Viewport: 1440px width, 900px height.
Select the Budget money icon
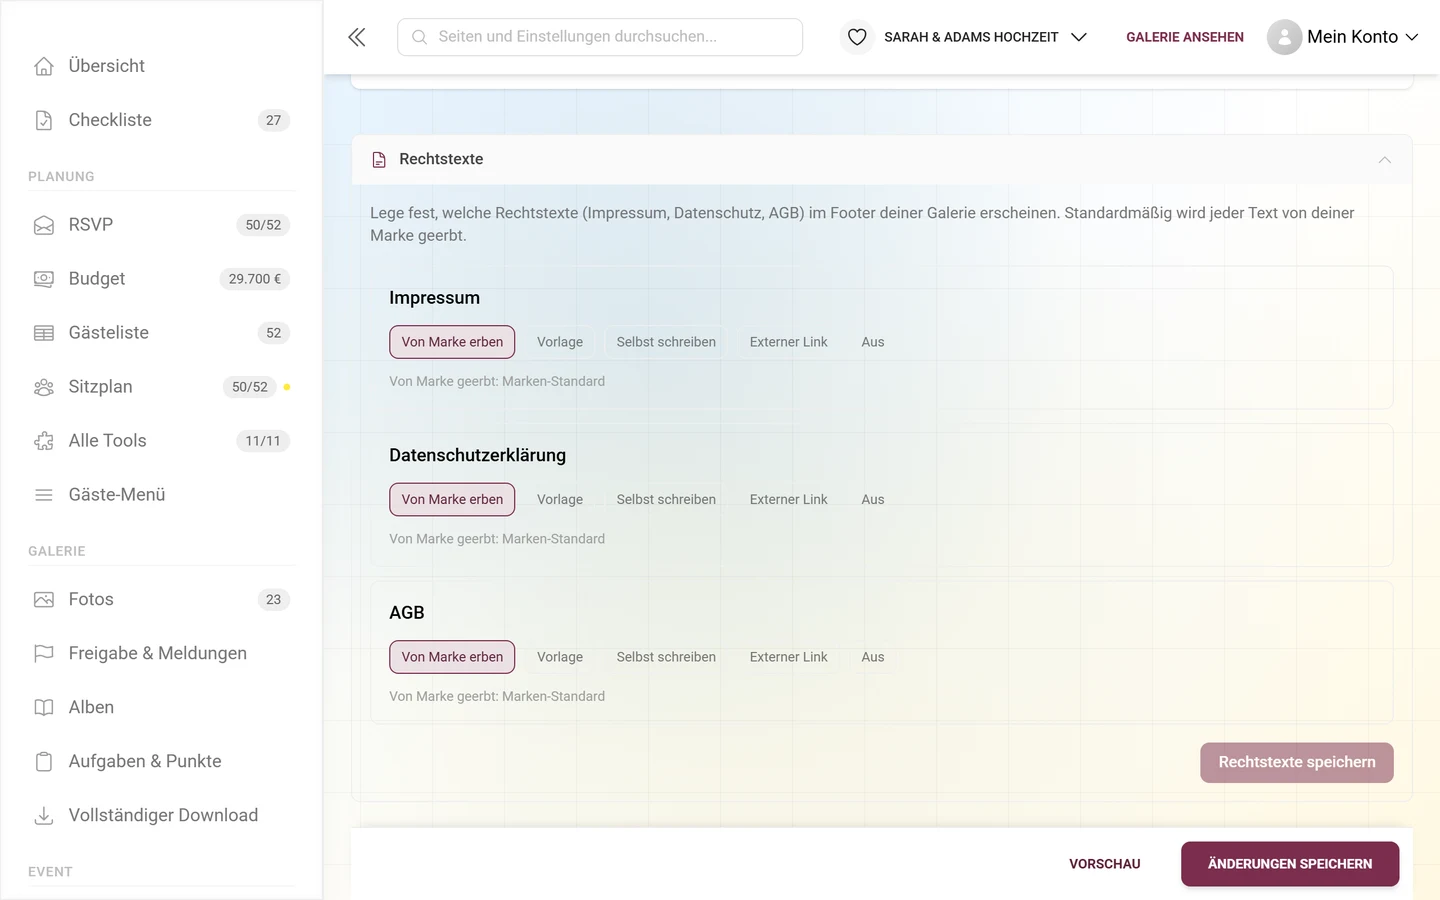point(44,279)
